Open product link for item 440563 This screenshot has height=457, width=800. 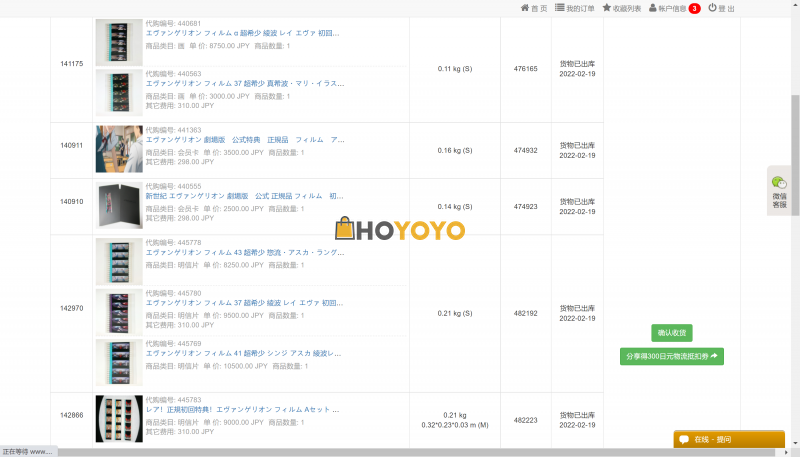click(x=245, y=83)
